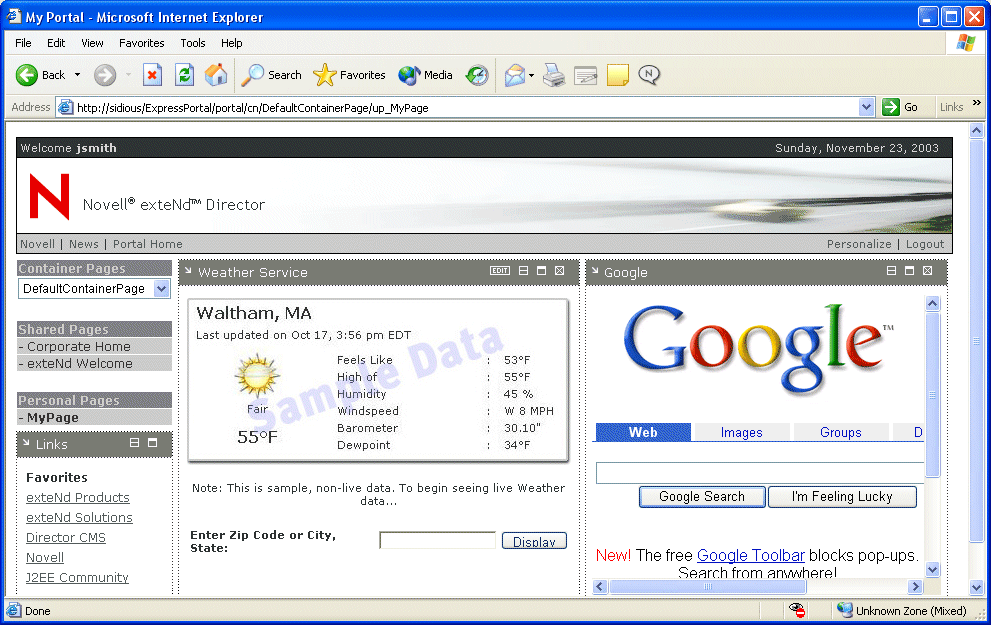Click the Messenger speech bubble icon

click(x=649, y=75)
